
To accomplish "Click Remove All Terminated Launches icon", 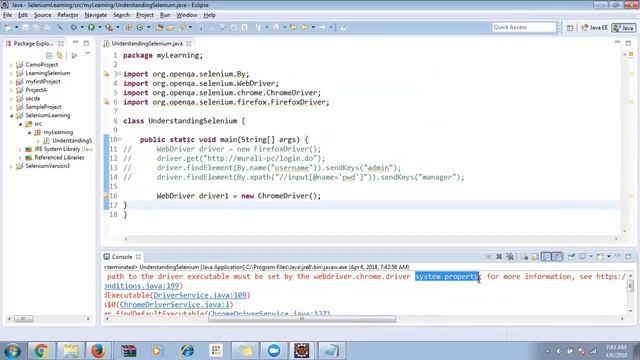I will pos(510,257).
